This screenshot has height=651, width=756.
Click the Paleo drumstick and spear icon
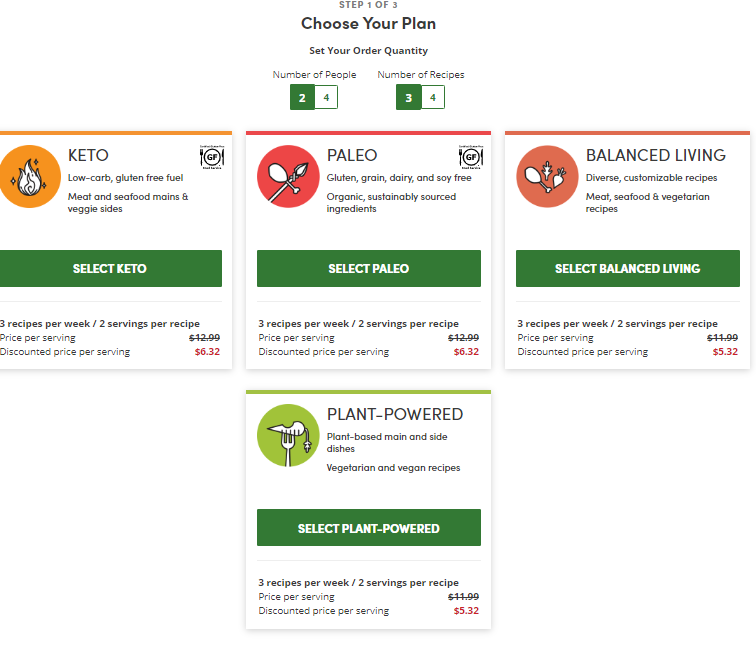tap(288, 176)
